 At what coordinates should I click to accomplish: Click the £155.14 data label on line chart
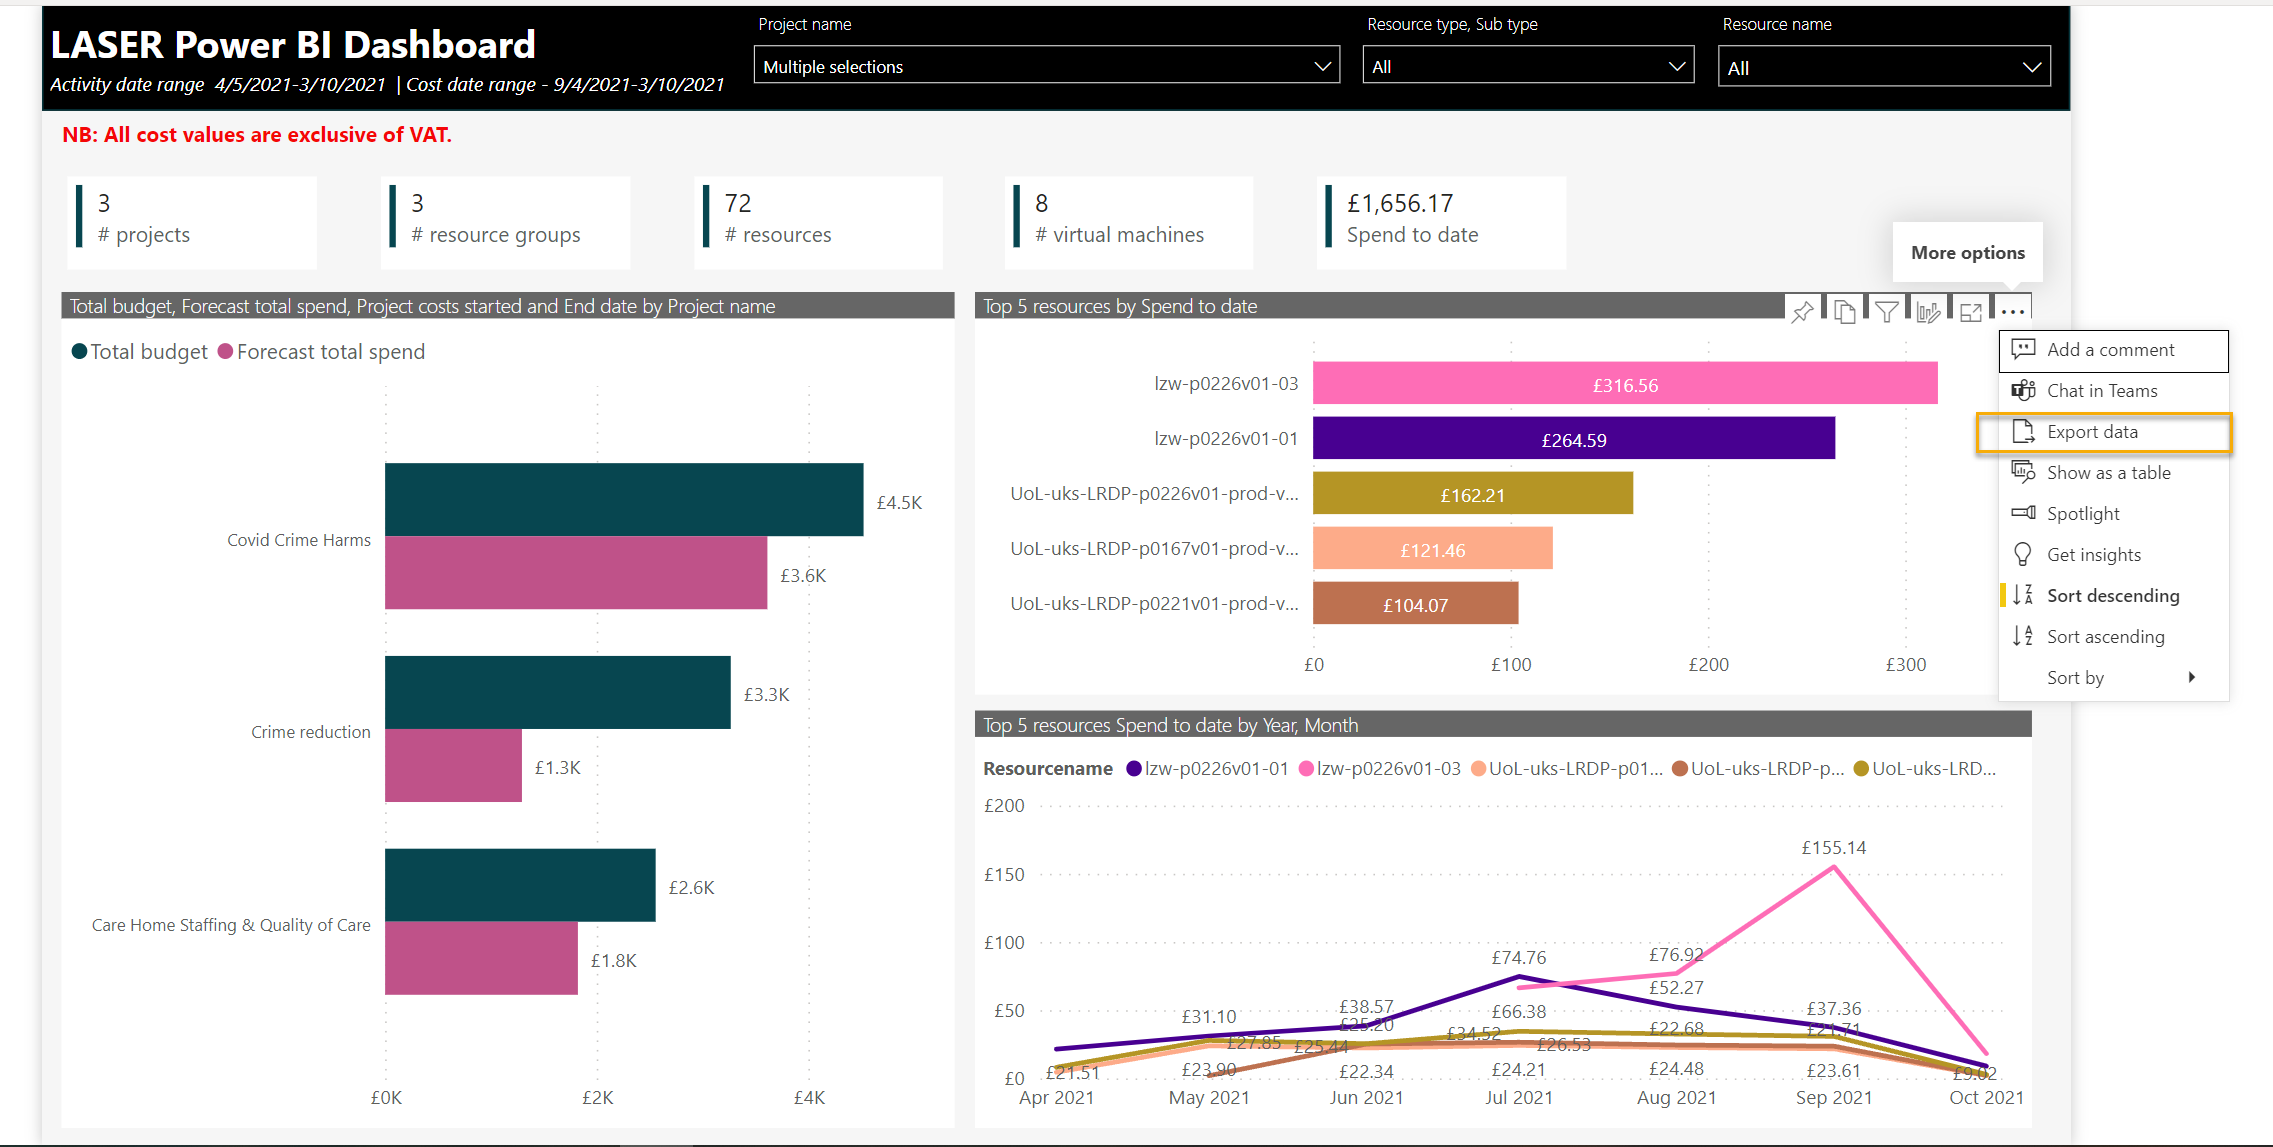pos(1834,847)
